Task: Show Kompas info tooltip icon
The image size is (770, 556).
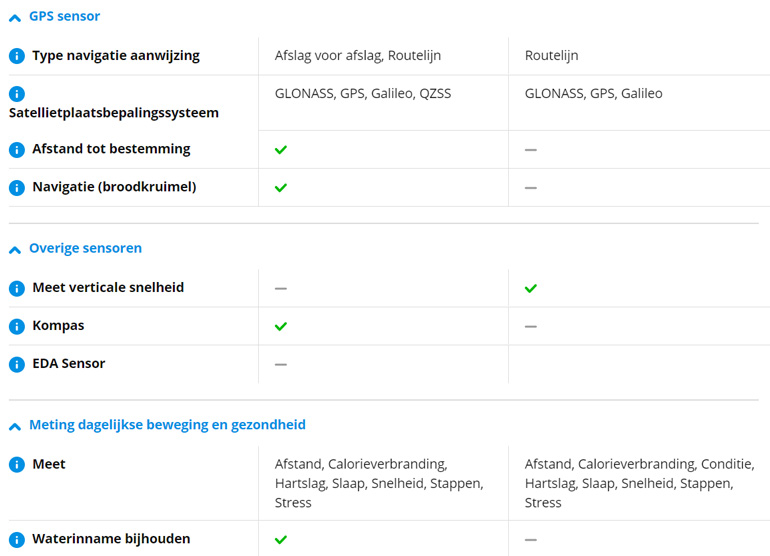Action: coord(17,326)
